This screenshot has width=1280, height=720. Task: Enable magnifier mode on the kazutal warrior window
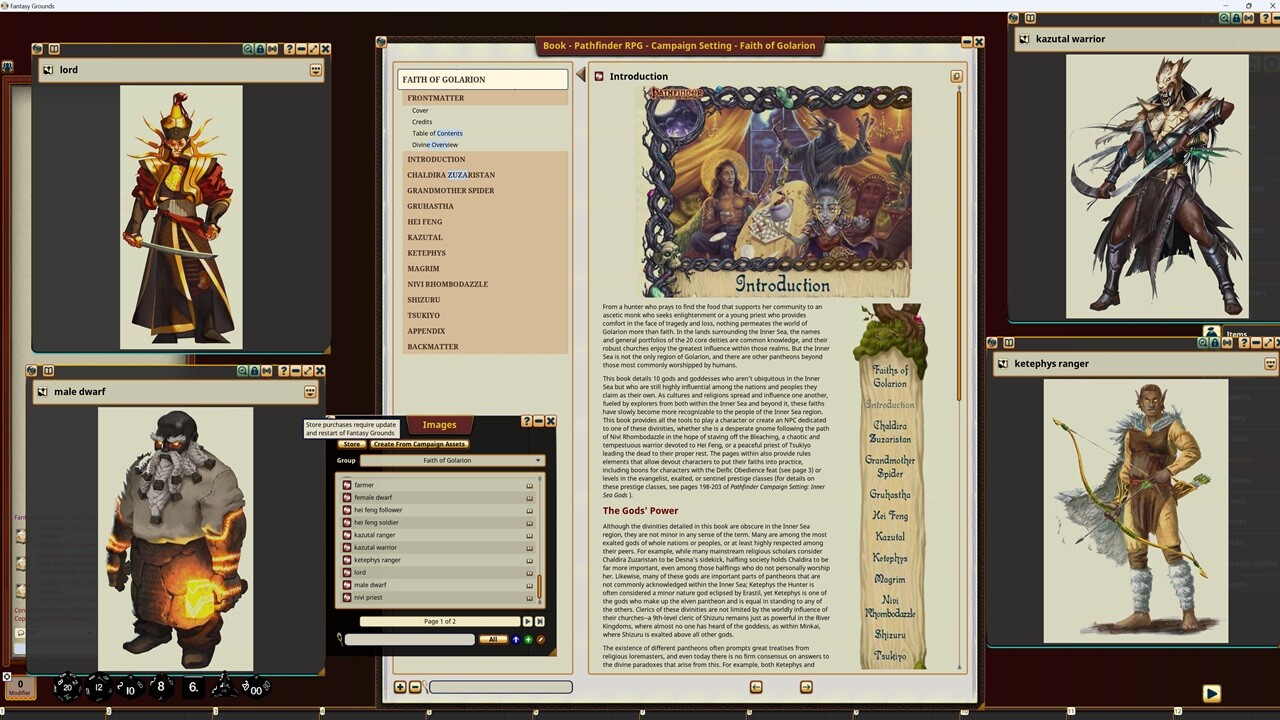[x=1225, y=18]
